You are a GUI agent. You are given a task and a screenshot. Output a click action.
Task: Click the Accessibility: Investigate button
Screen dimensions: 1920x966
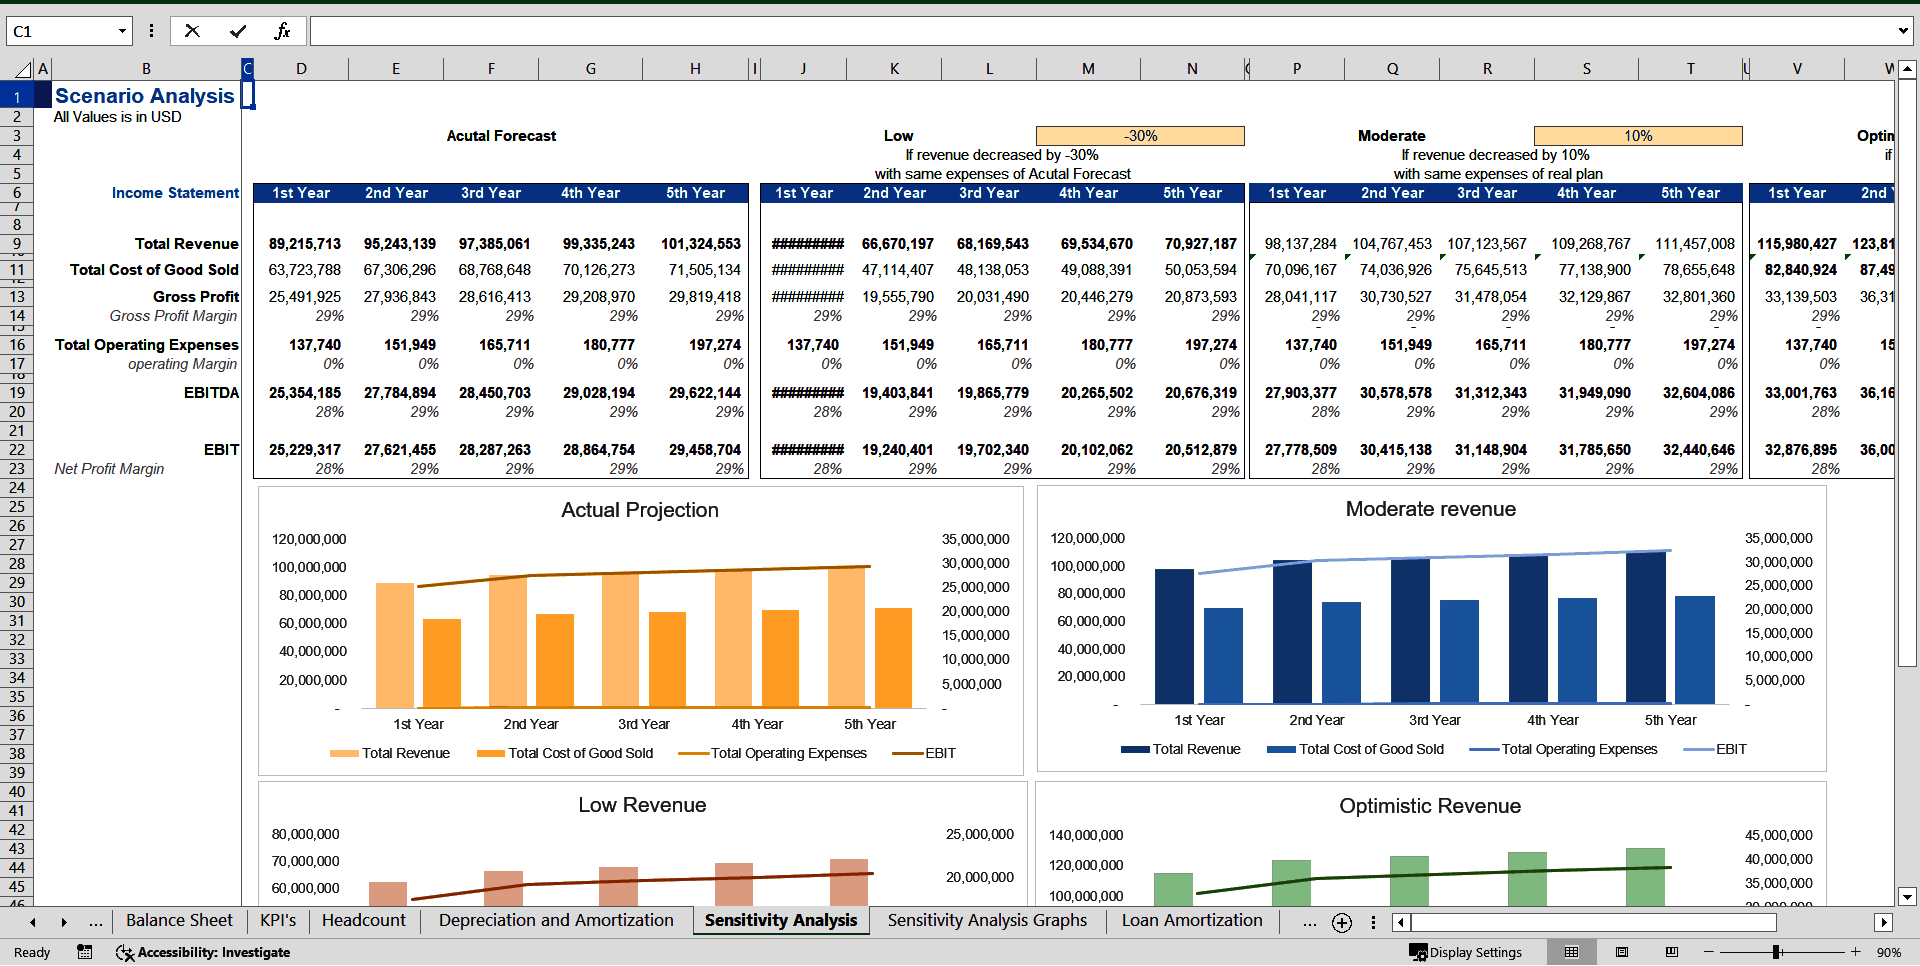203,952
